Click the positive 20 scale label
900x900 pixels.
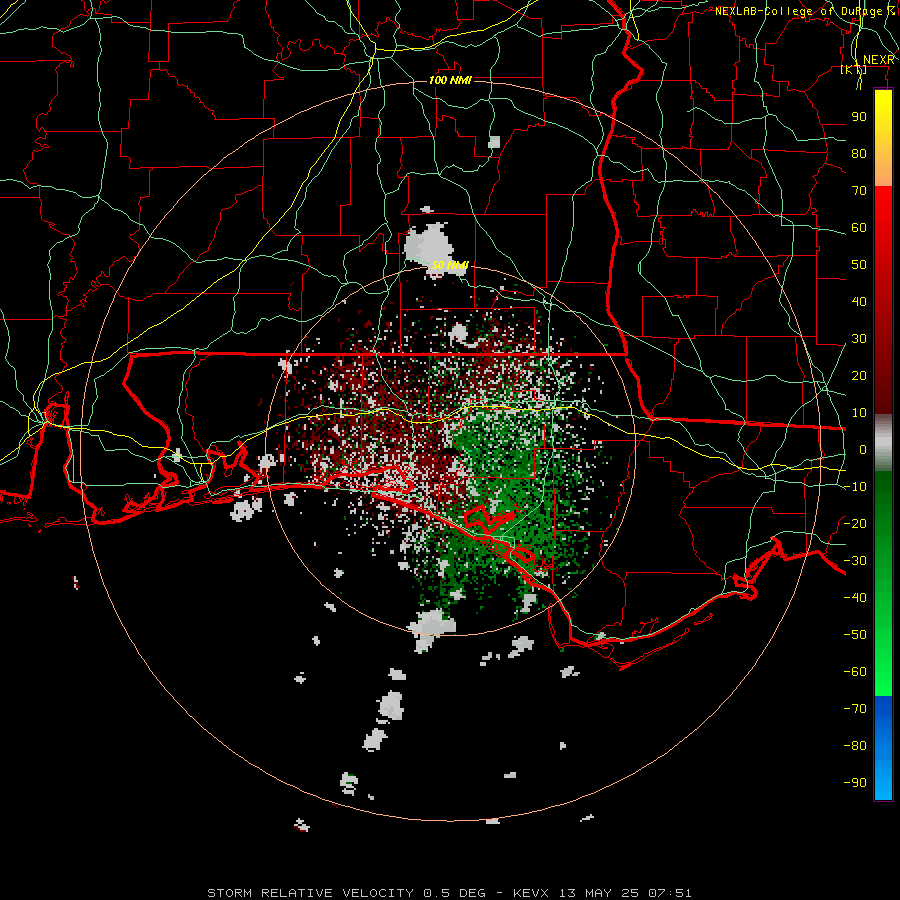[x=859, y=376]
